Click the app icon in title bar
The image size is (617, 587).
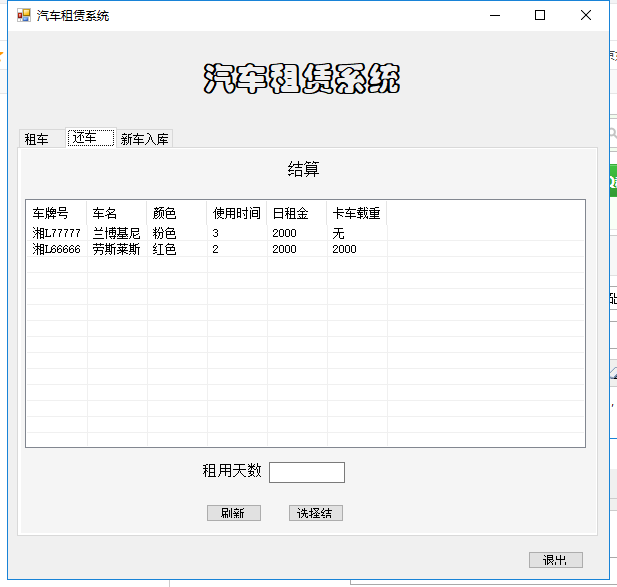click(24, 15)
